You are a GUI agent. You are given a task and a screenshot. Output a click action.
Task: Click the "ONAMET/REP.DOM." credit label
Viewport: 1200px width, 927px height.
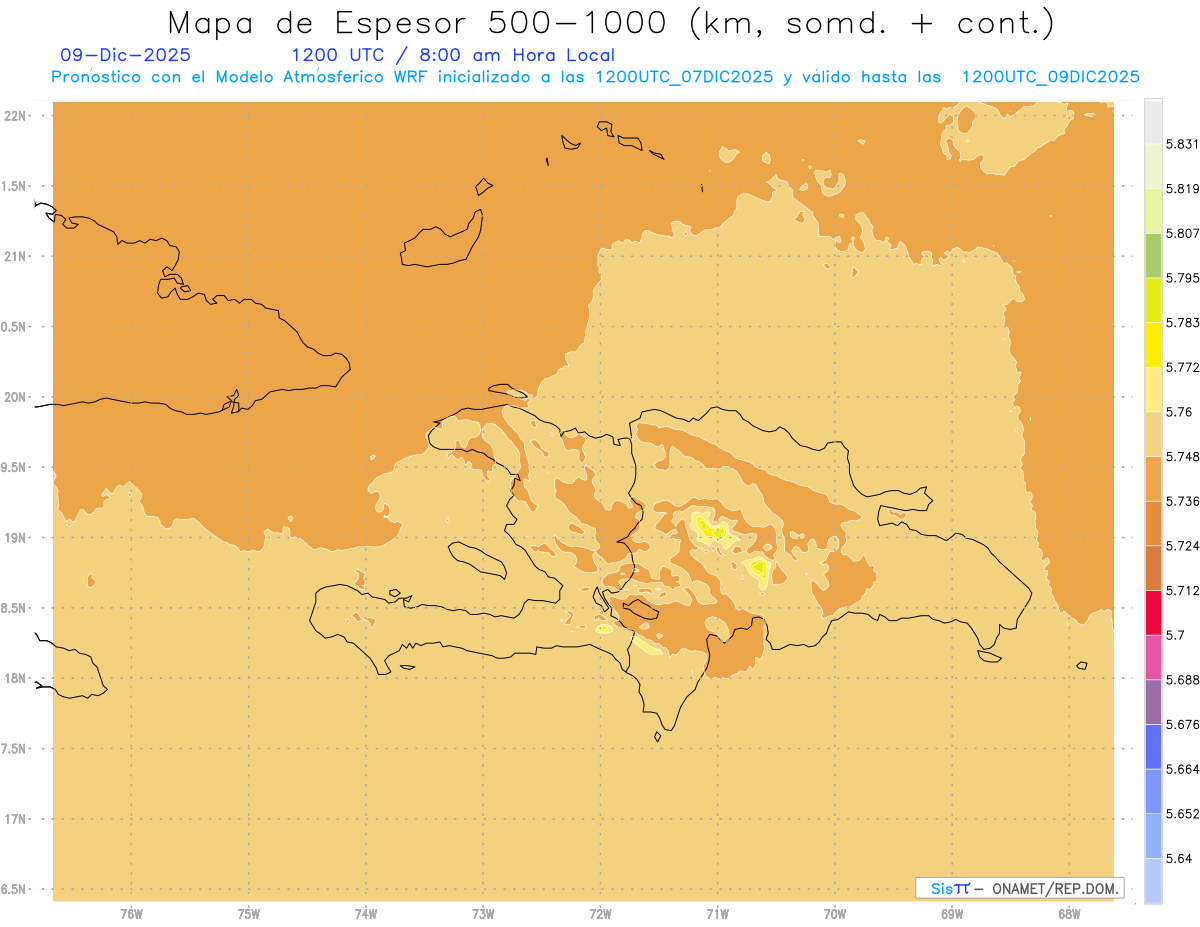click(x=1056, y=888)
